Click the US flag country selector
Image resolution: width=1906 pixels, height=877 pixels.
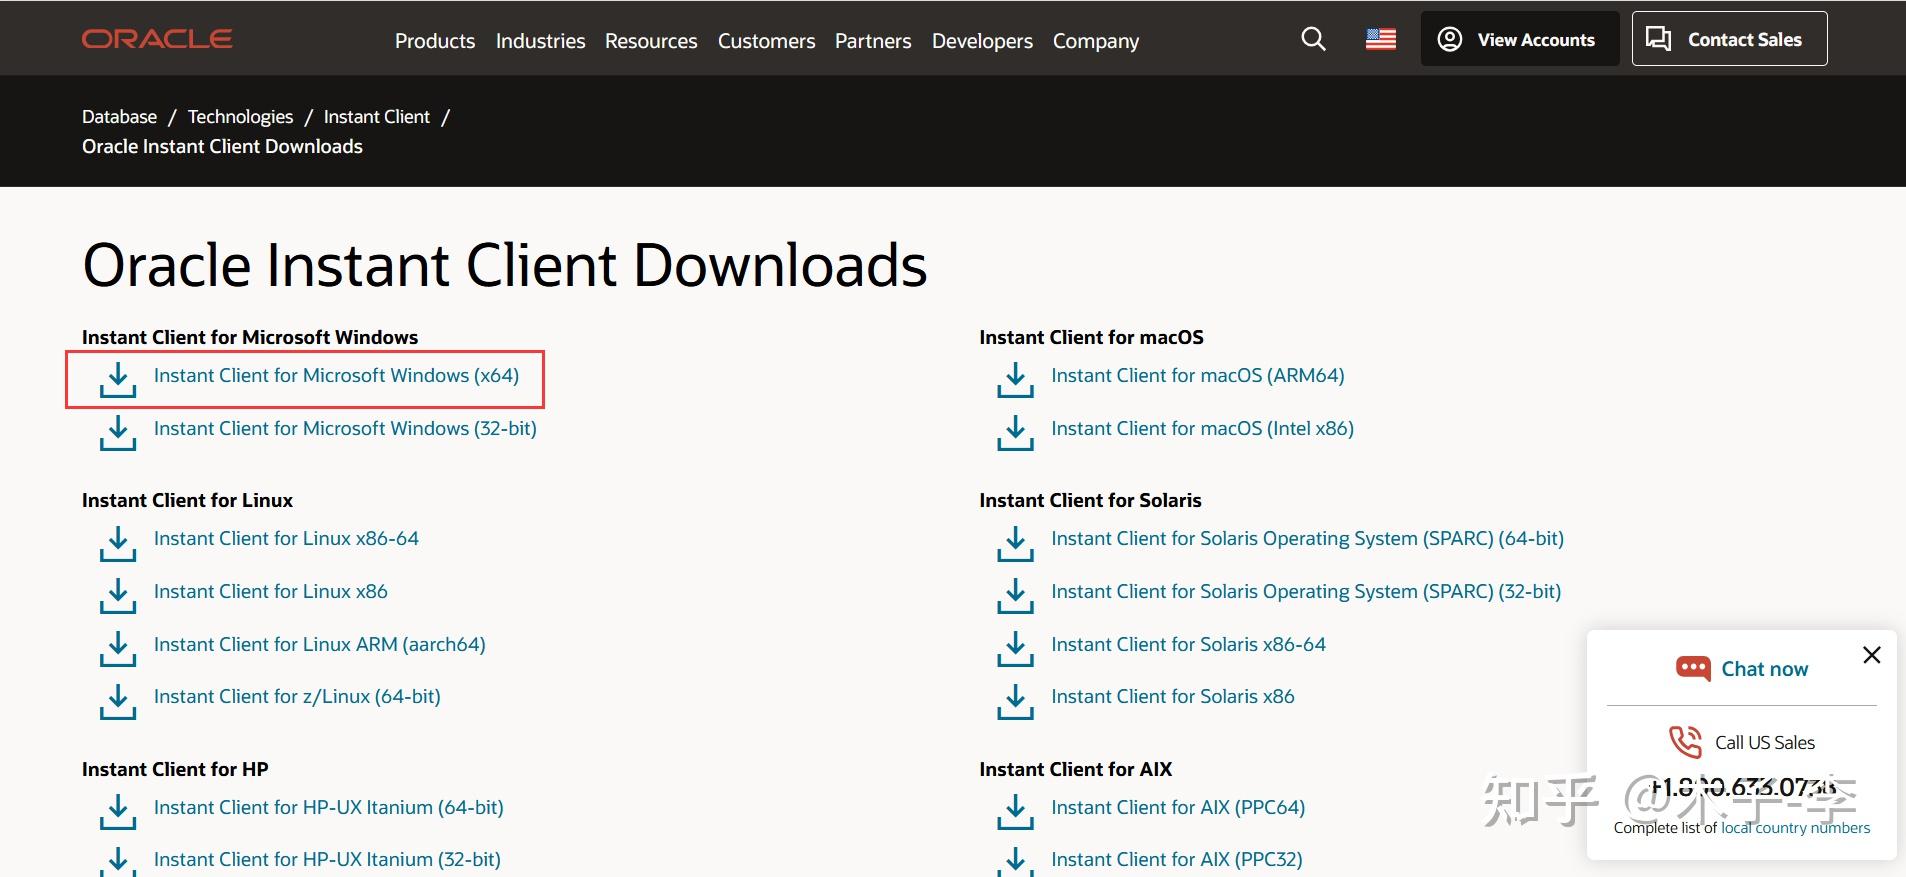(1380, 39)
